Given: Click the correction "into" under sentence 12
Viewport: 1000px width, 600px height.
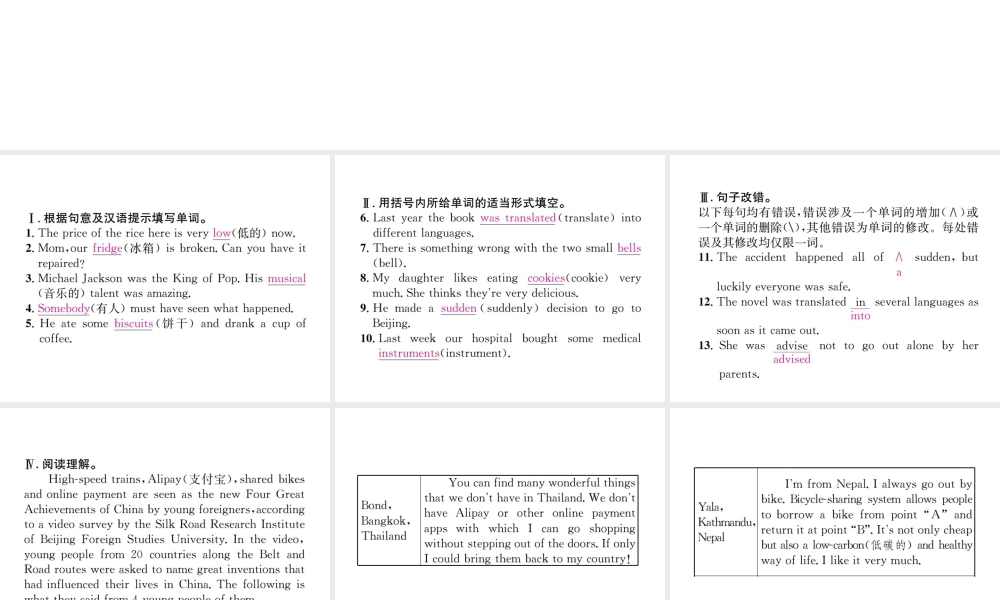Looking at the screenshot, I should point(860,316).
